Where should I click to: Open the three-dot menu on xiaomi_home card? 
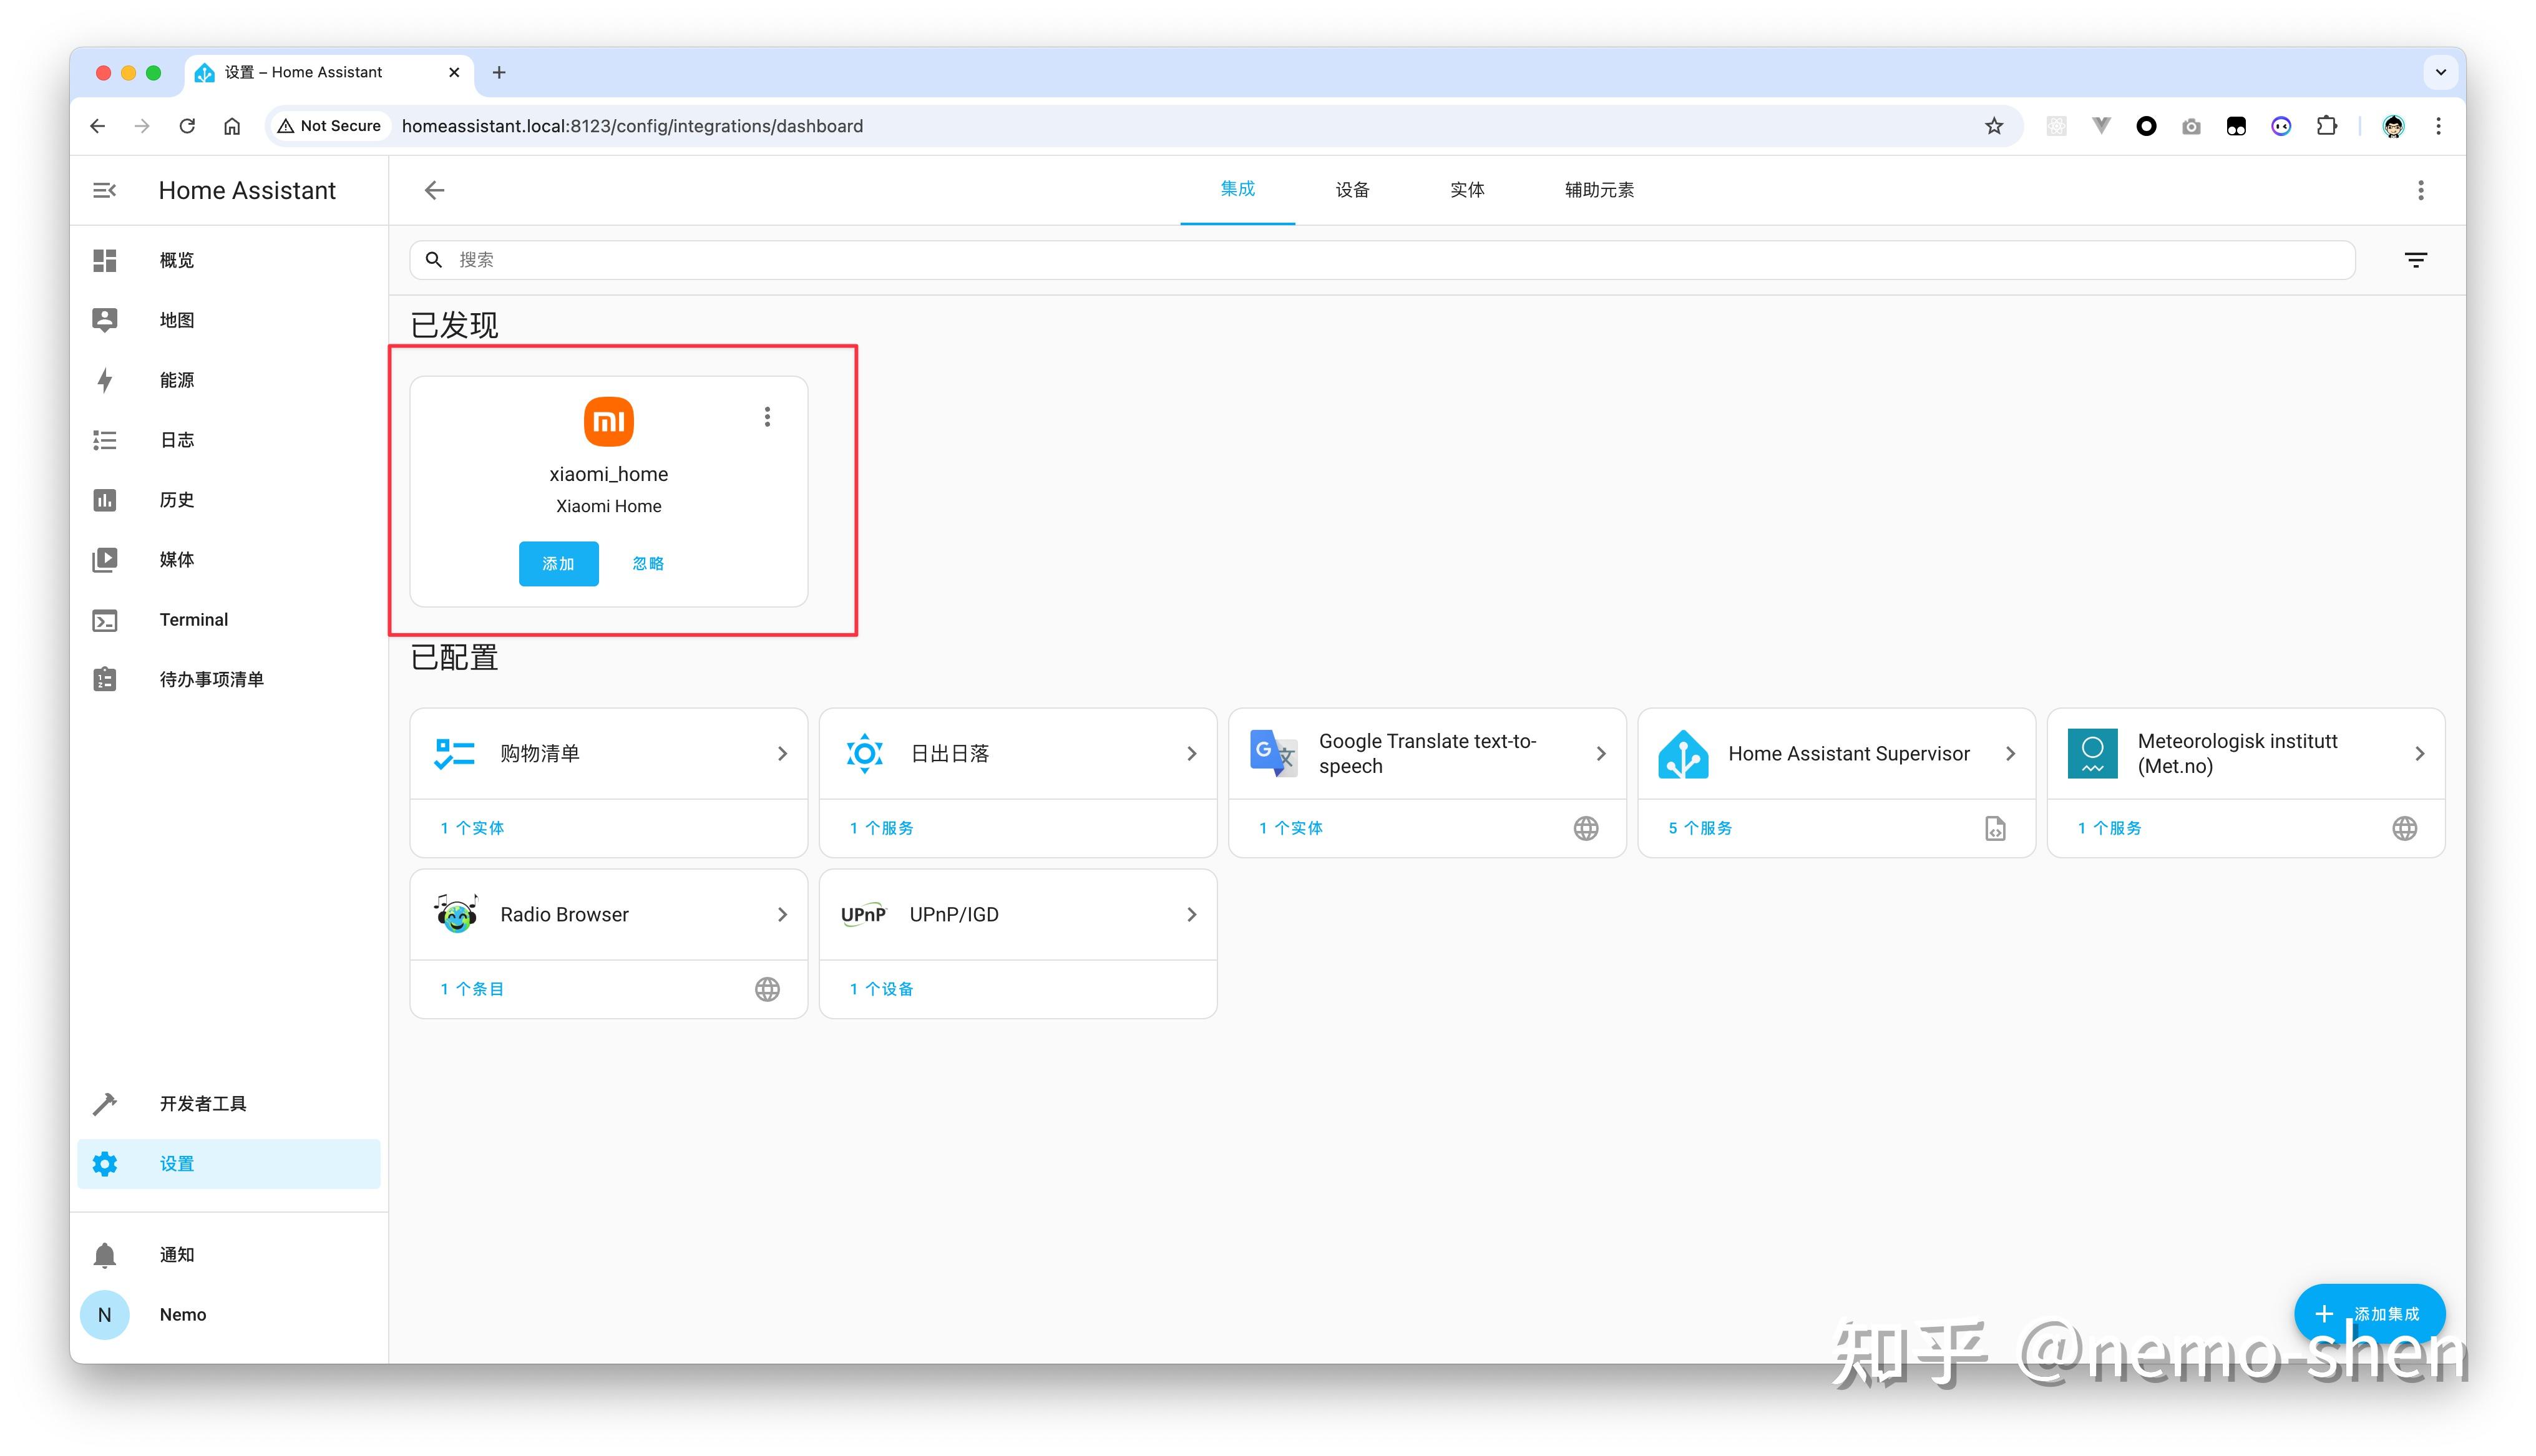[766, 416]
